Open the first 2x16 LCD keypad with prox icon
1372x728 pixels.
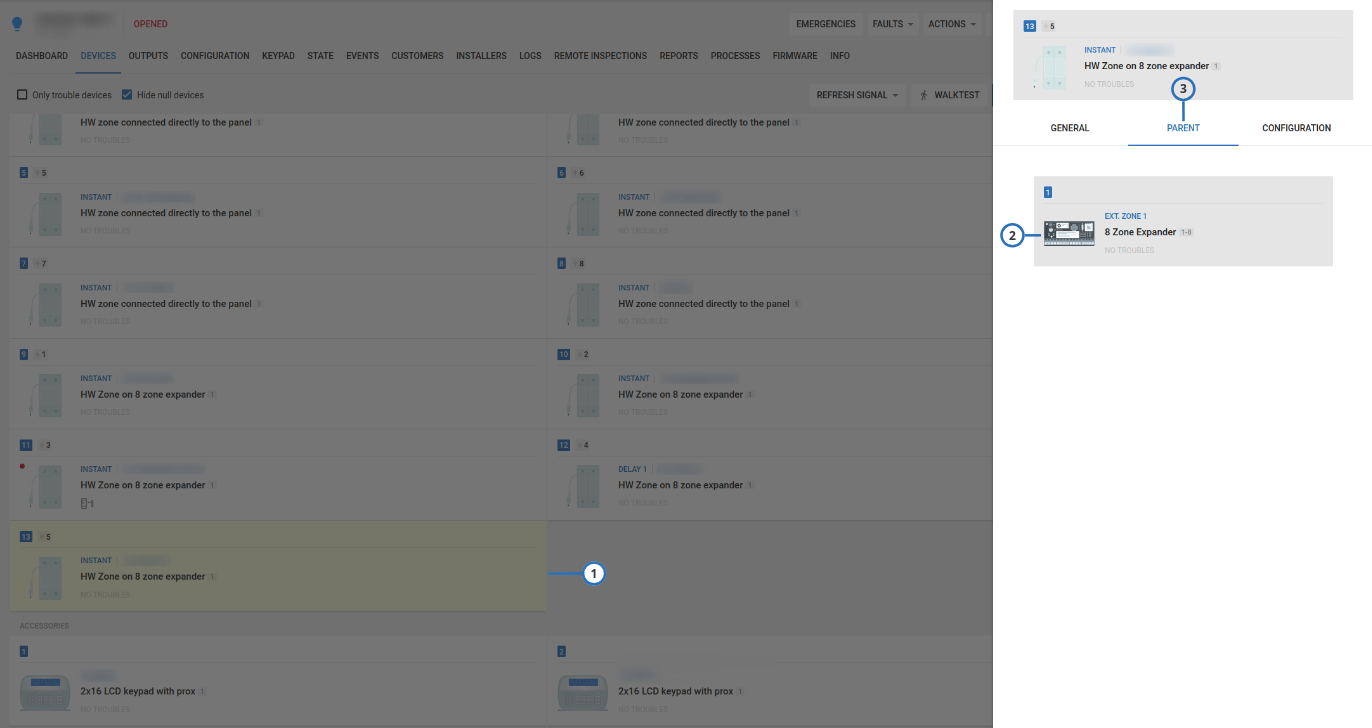click(45, 692)
